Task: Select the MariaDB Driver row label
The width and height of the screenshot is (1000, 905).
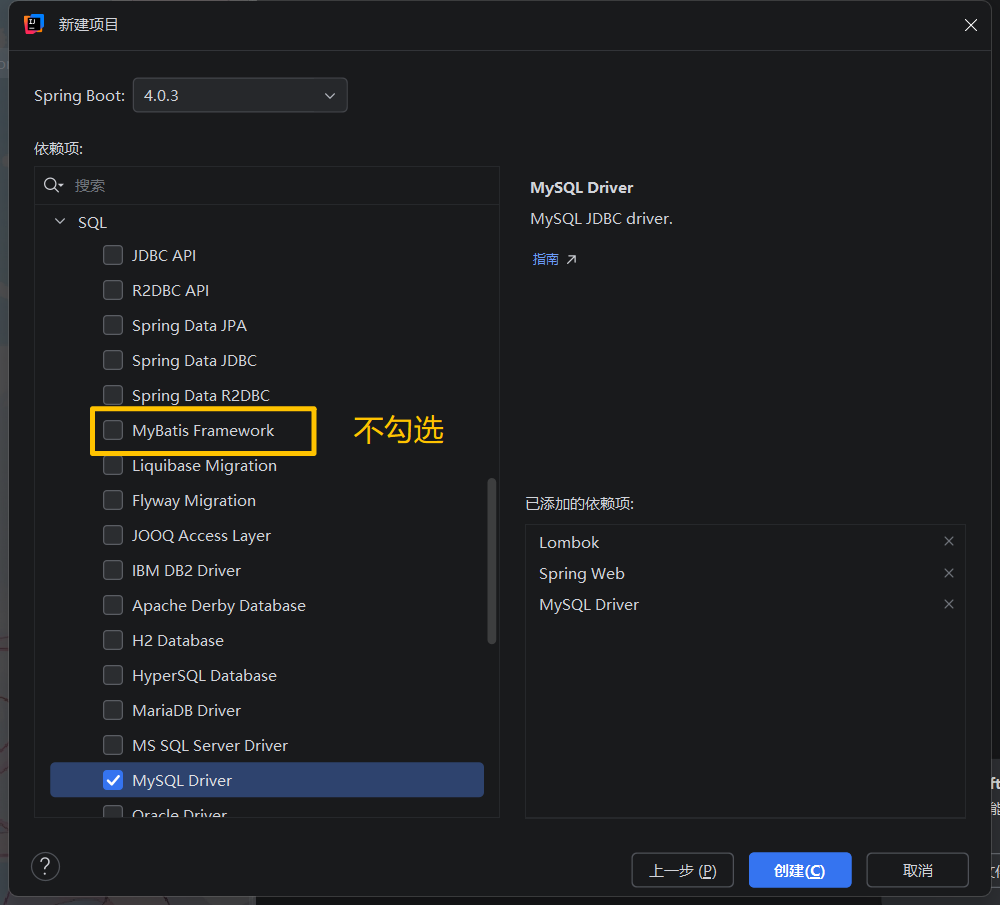Action: click(186, 710)
